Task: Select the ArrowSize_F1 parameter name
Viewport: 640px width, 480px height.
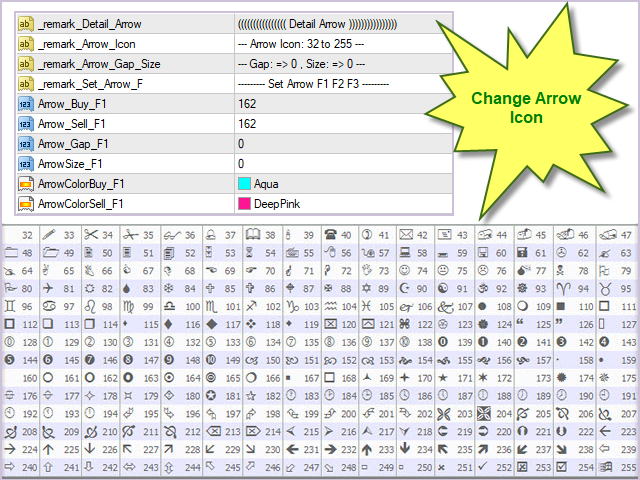Action: coord(70,163)
